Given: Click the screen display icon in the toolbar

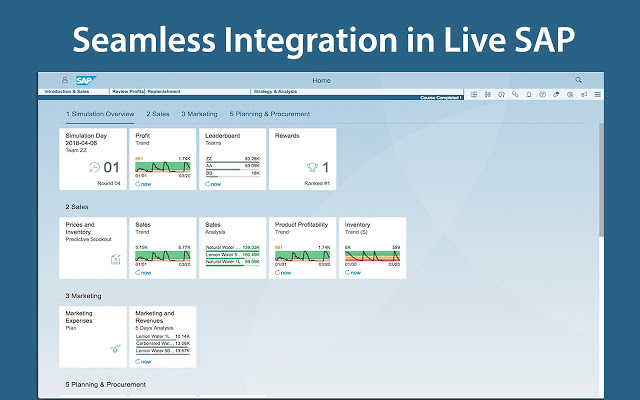Looking at the screenshot, I should click(474, 94).
